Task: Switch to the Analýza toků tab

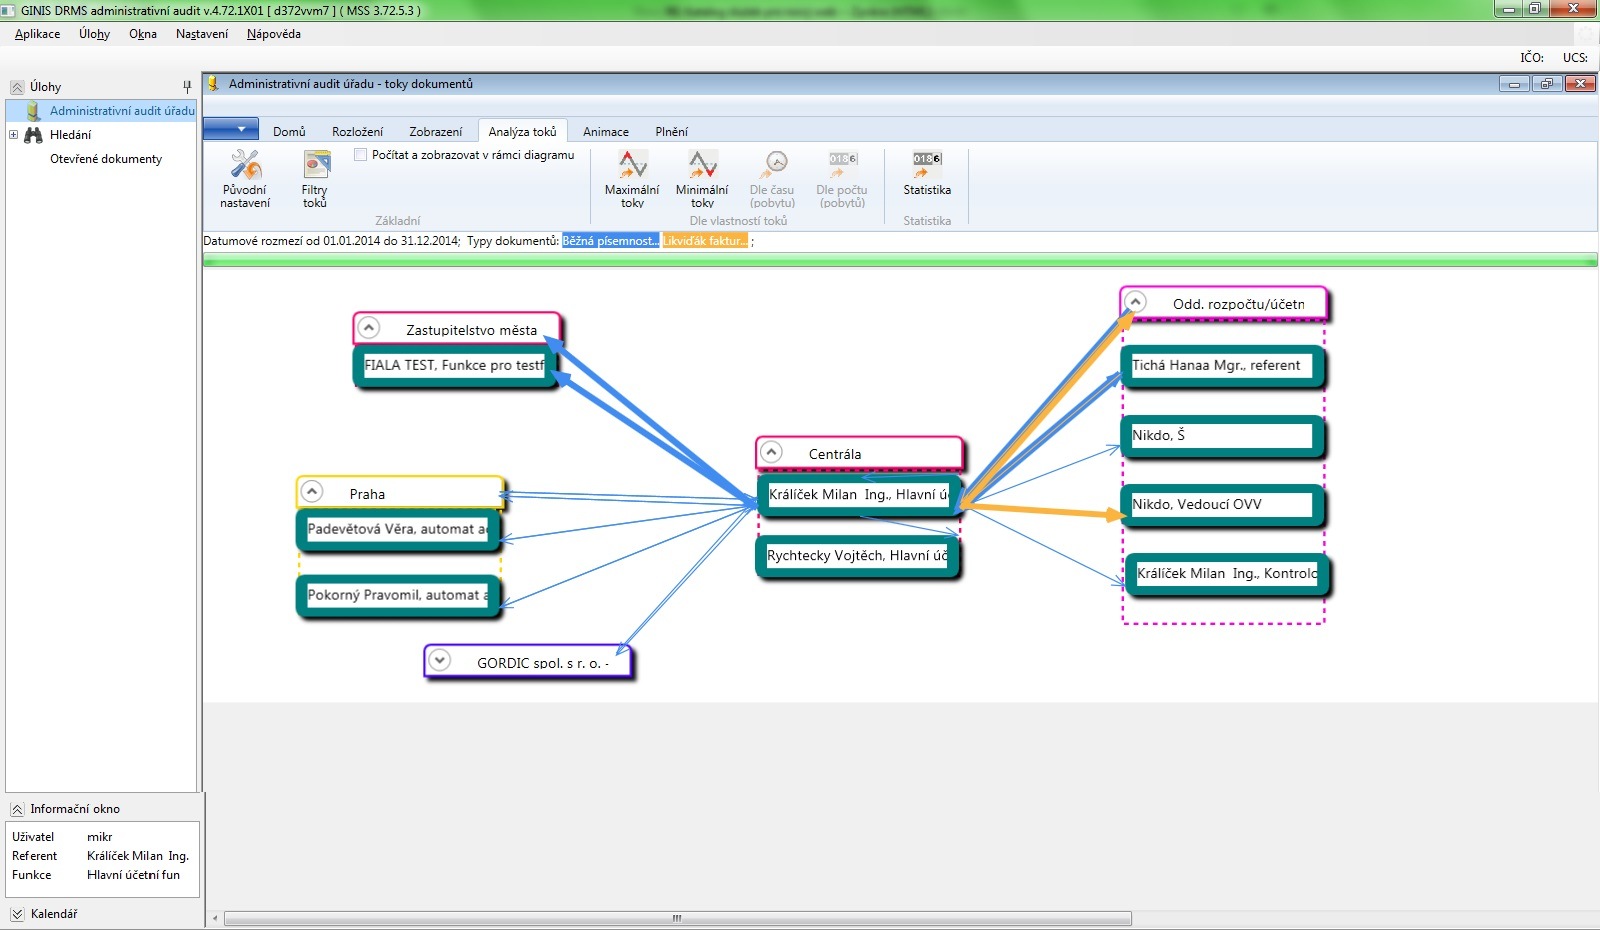Action: (x=523, y=132)
